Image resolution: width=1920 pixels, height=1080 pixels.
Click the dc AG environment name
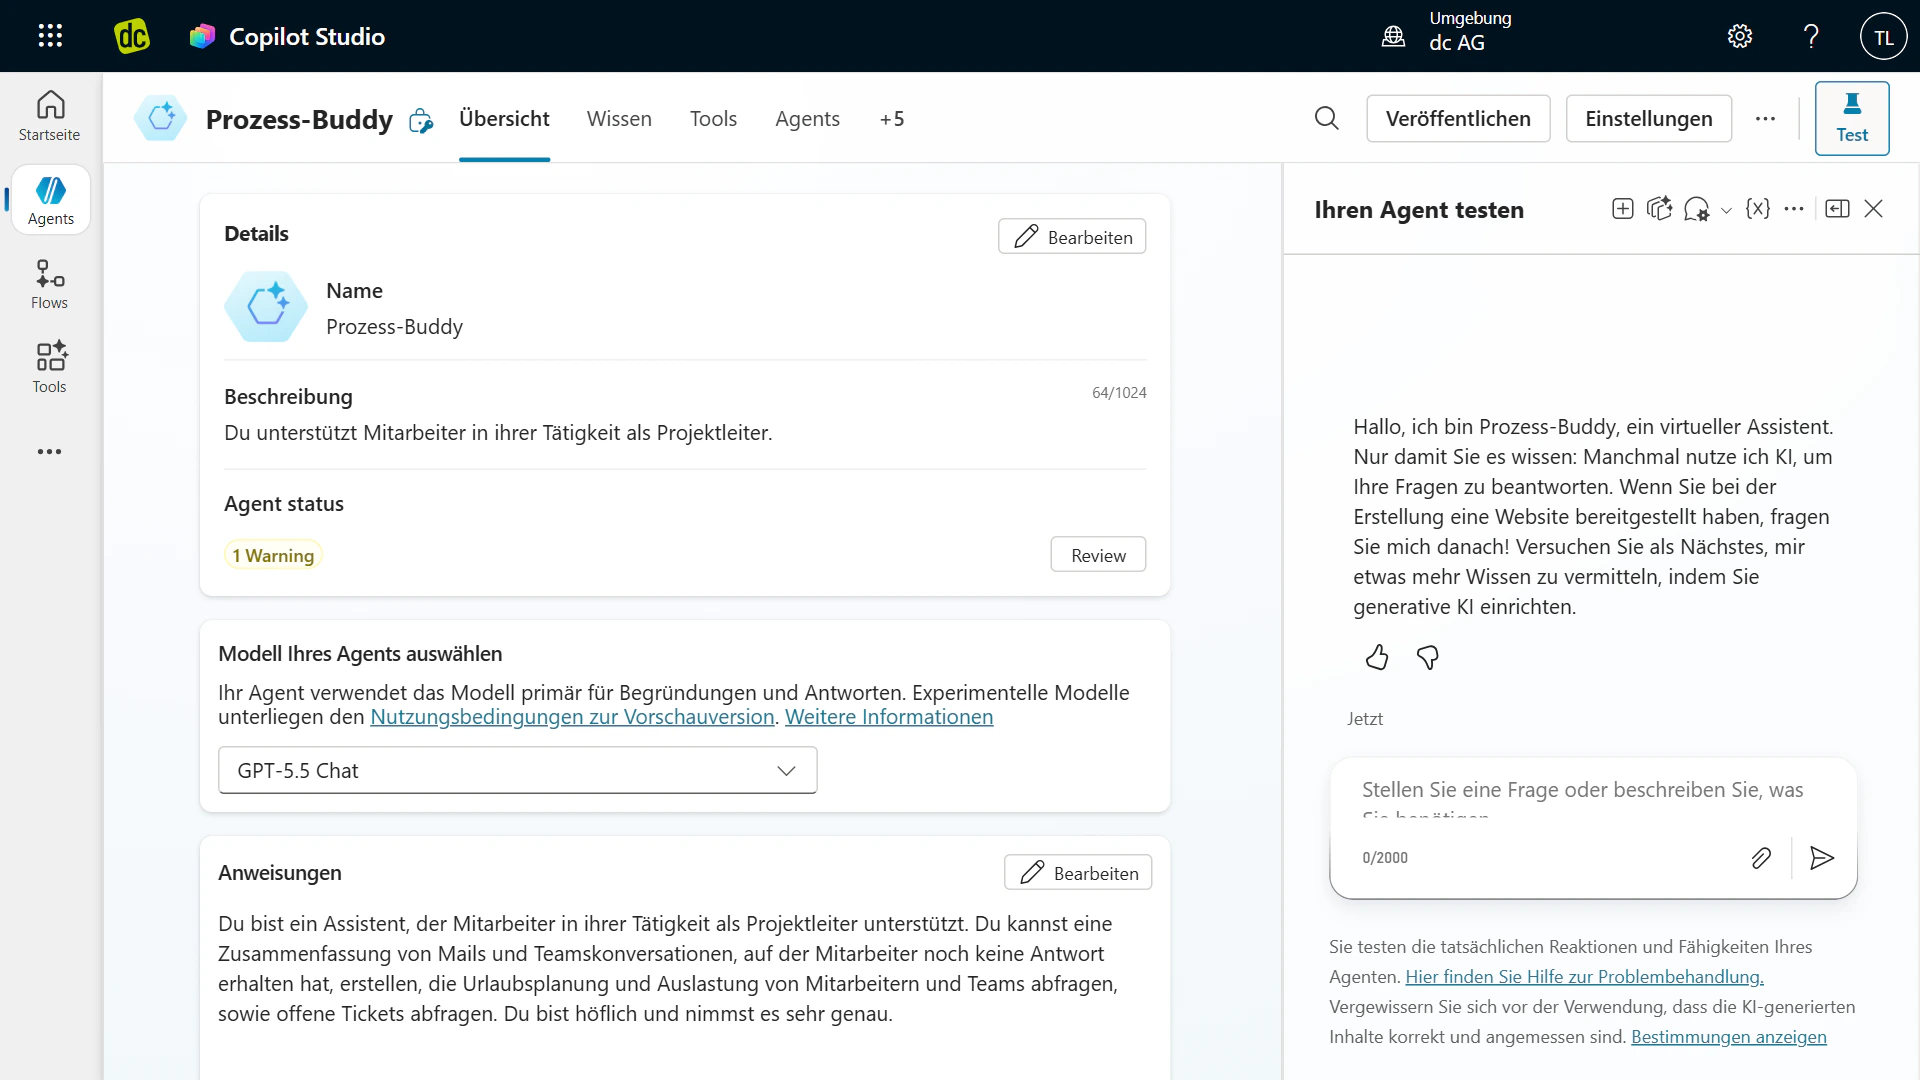coord(1457,43)
